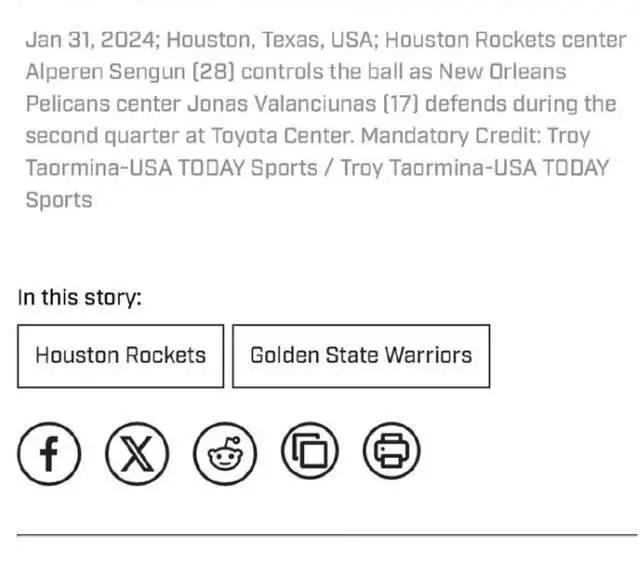Post this story to Reddit
This screenshot has height=580, width=640.
225,453
